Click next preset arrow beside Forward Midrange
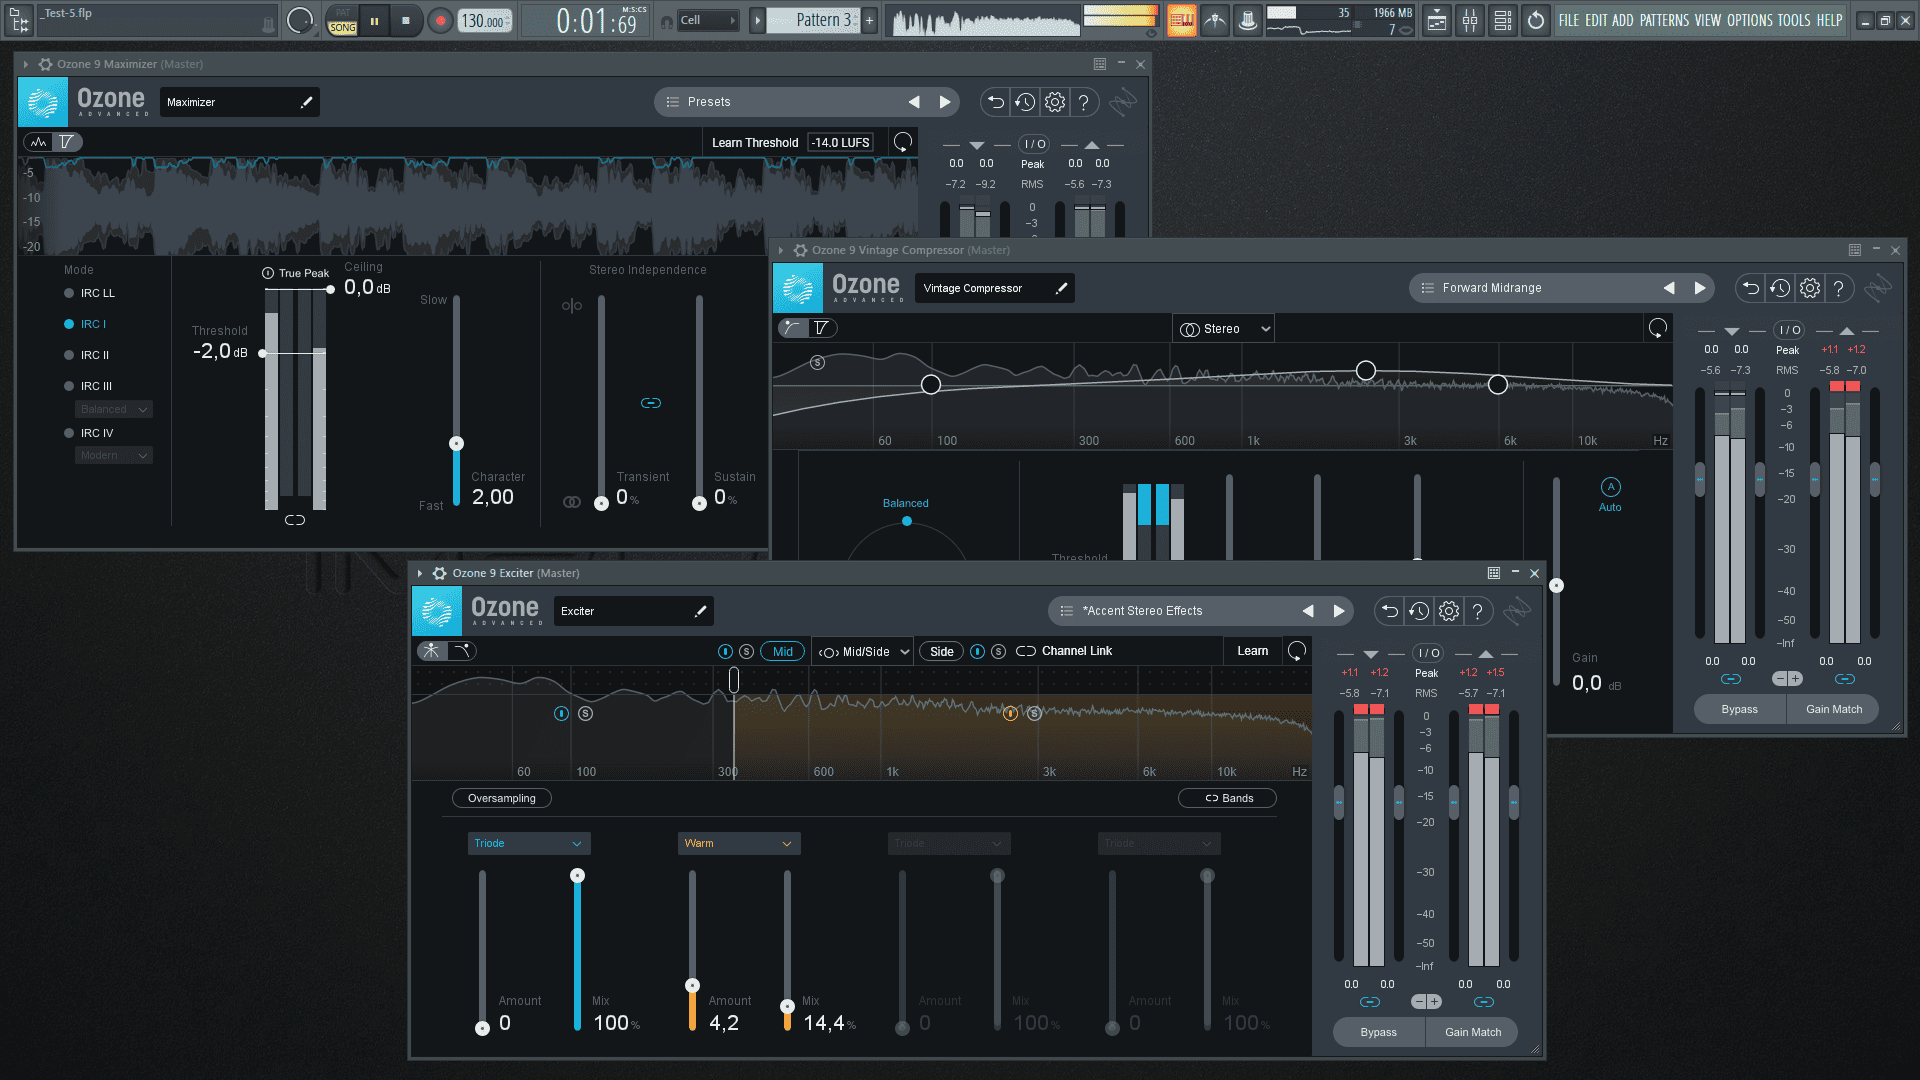The width and height of the screenshot is (1920, 1080). tap(1700, 288)
